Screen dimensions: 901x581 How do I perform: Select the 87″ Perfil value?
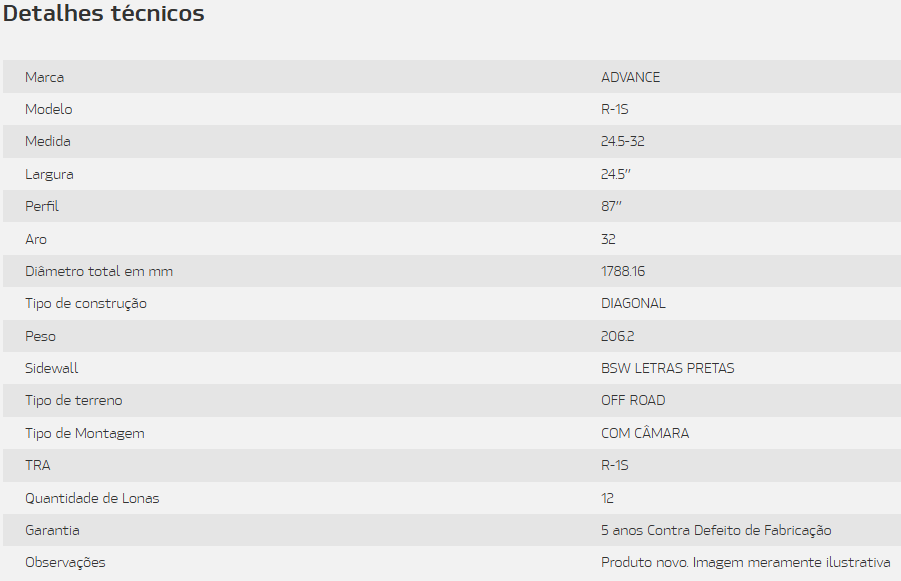(x=612, y=206)
